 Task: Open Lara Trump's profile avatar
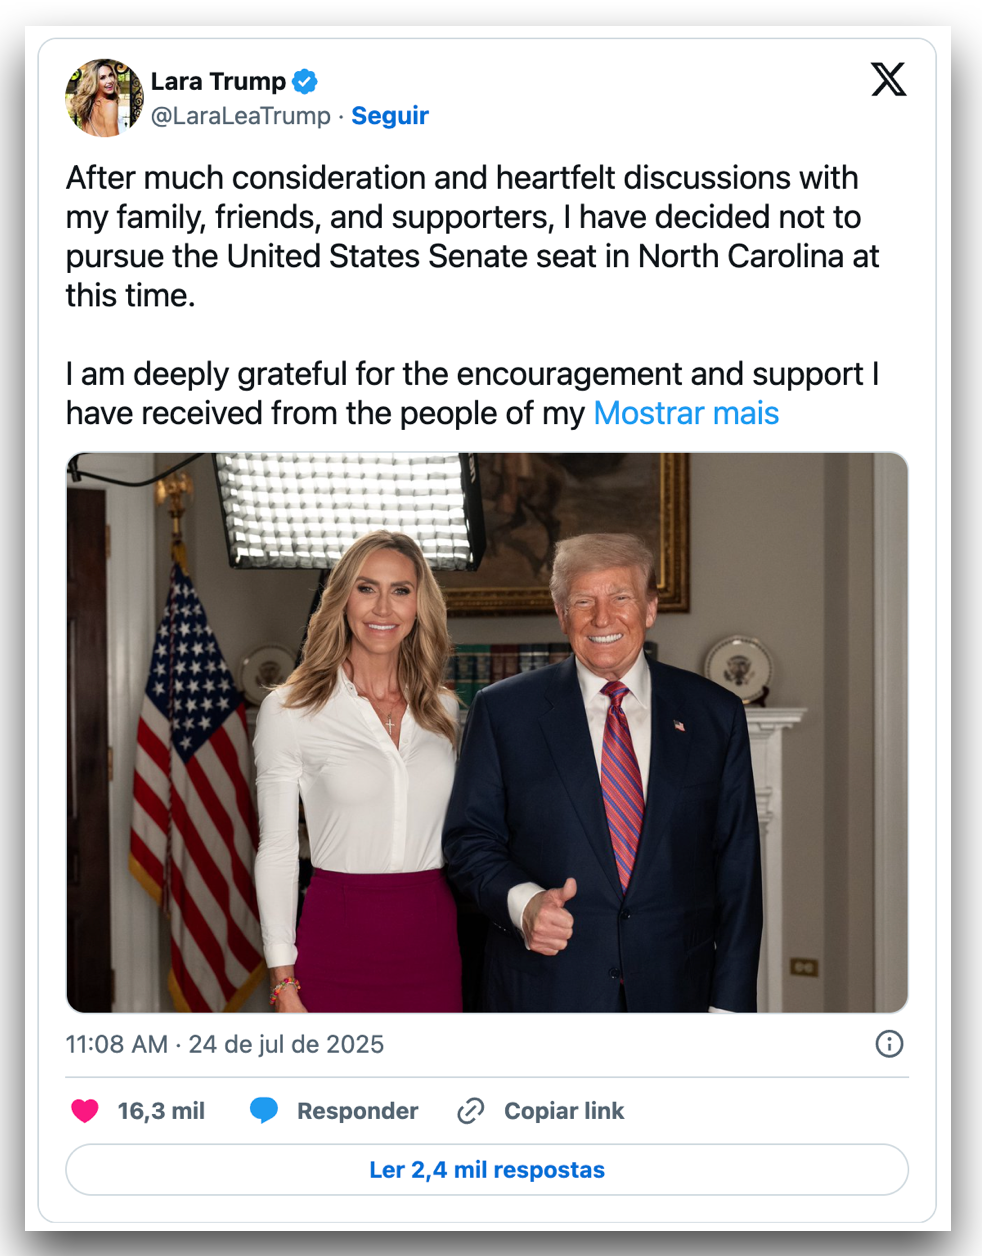(x=104, y=97)
